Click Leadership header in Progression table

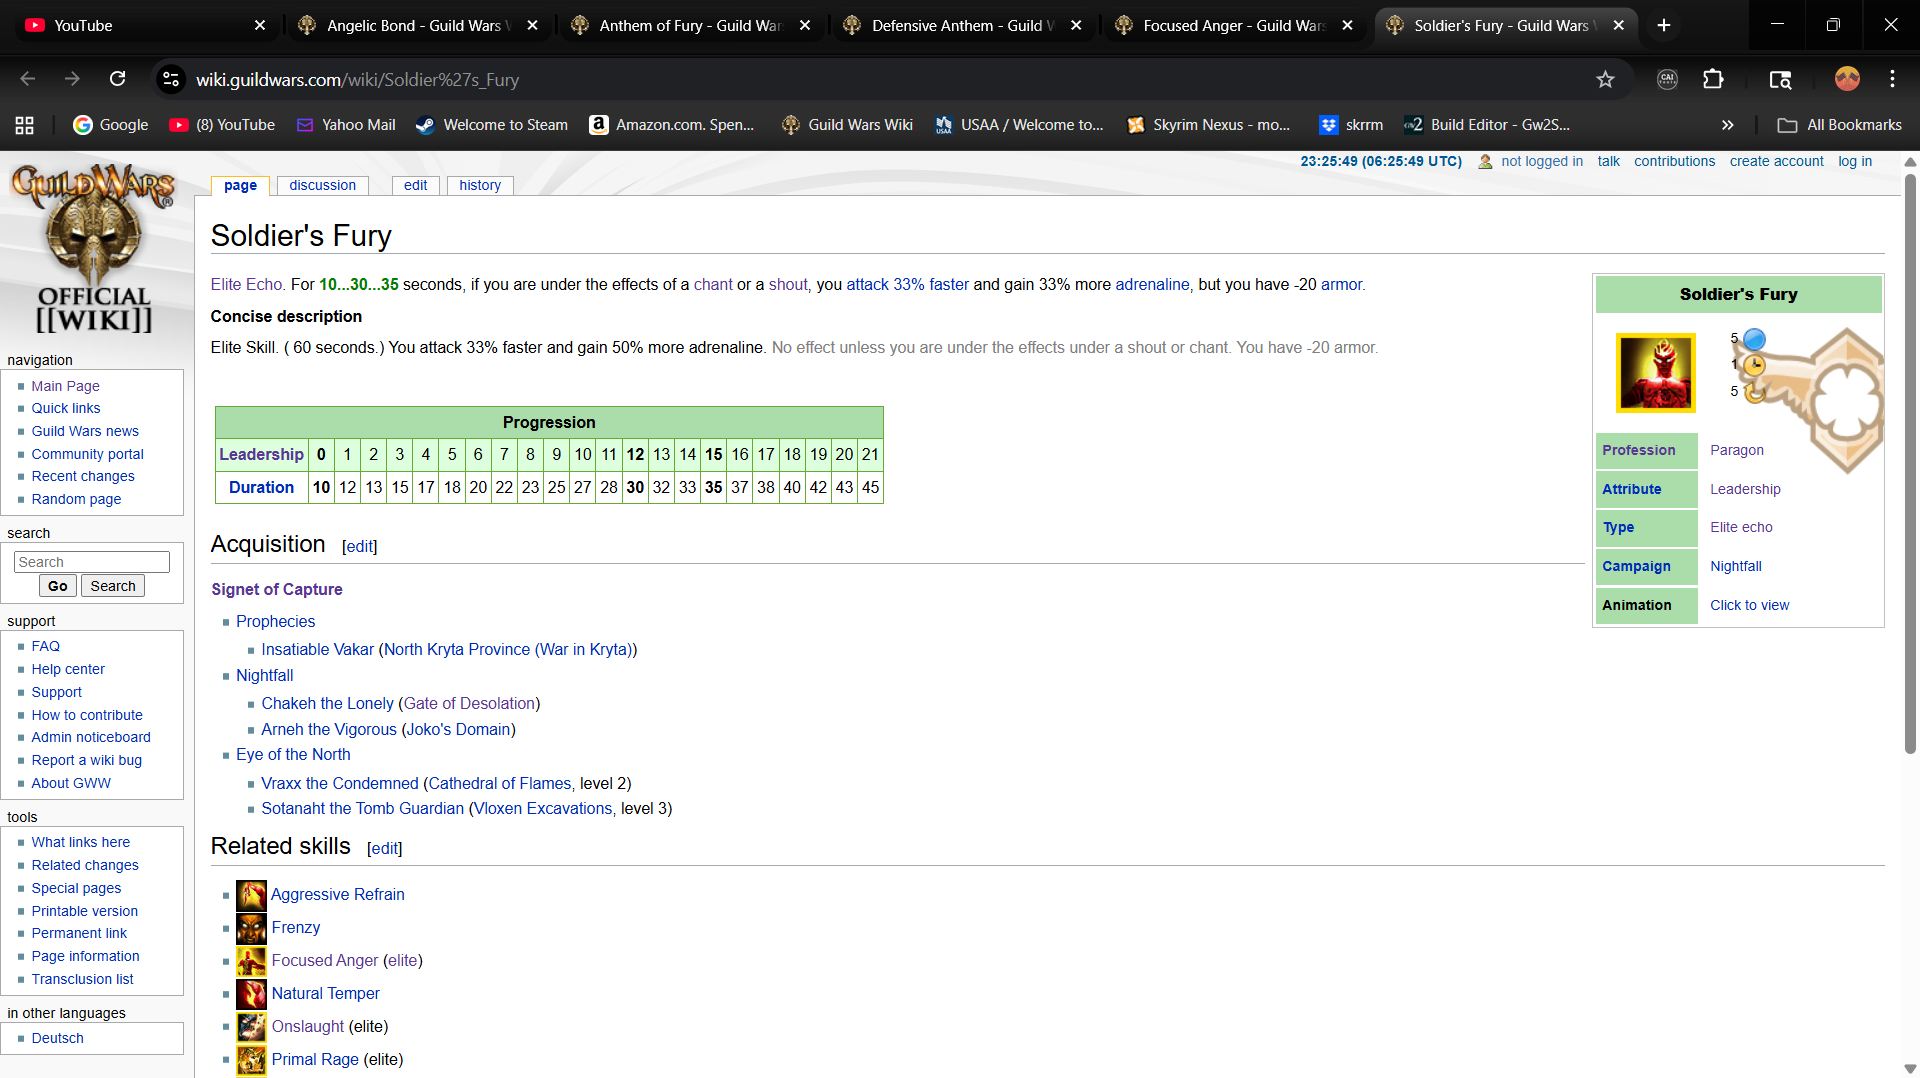point(261,455)
